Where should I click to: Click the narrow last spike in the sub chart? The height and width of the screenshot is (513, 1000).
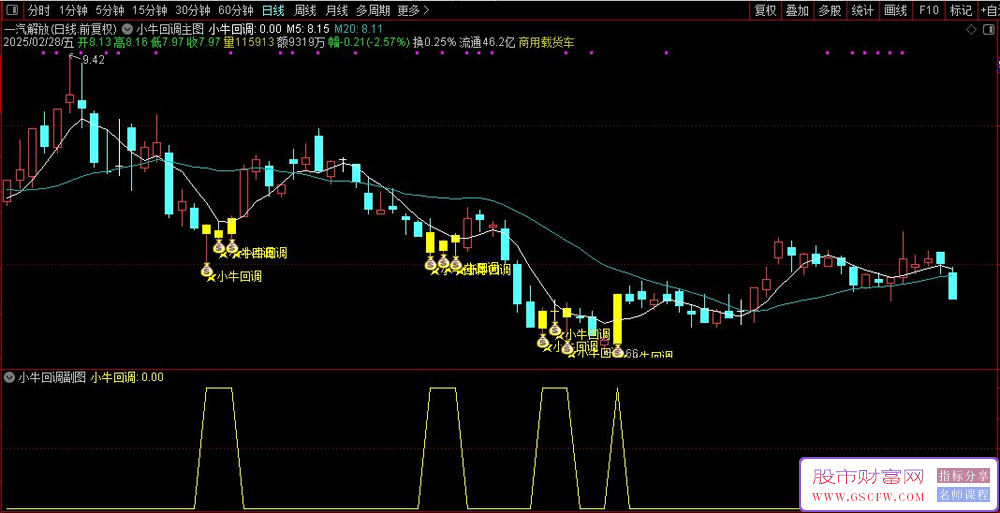(617, 448)
